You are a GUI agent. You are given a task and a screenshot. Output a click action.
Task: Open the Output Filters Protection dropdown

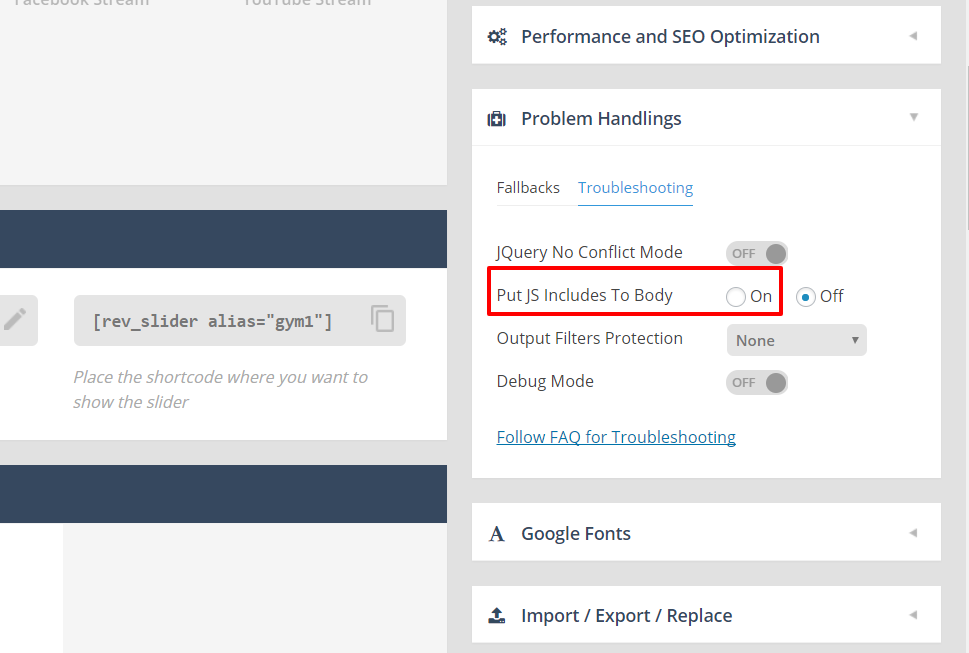click(x=796, y=340)
